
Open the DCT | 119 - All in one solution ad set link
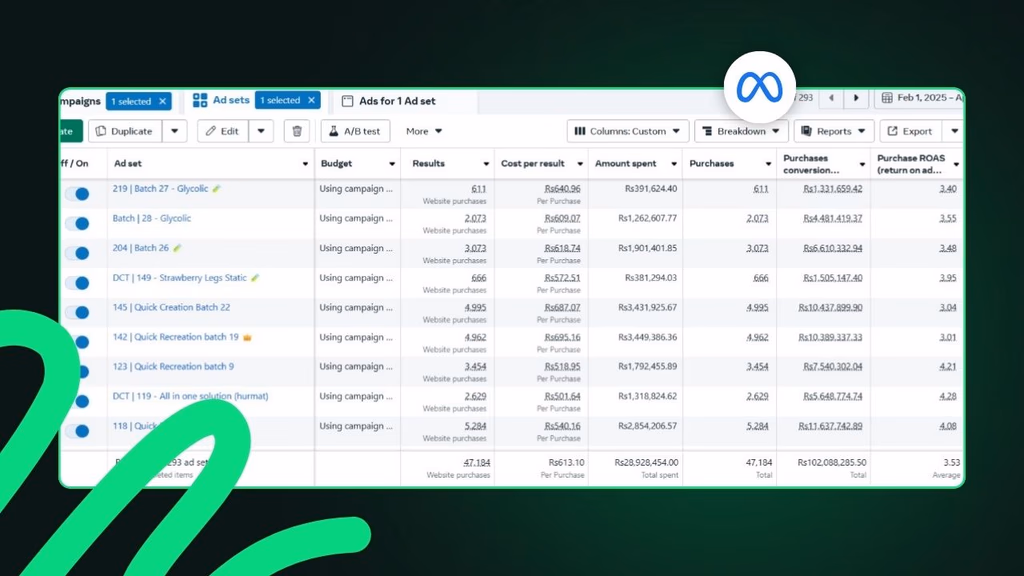(190, 396)
